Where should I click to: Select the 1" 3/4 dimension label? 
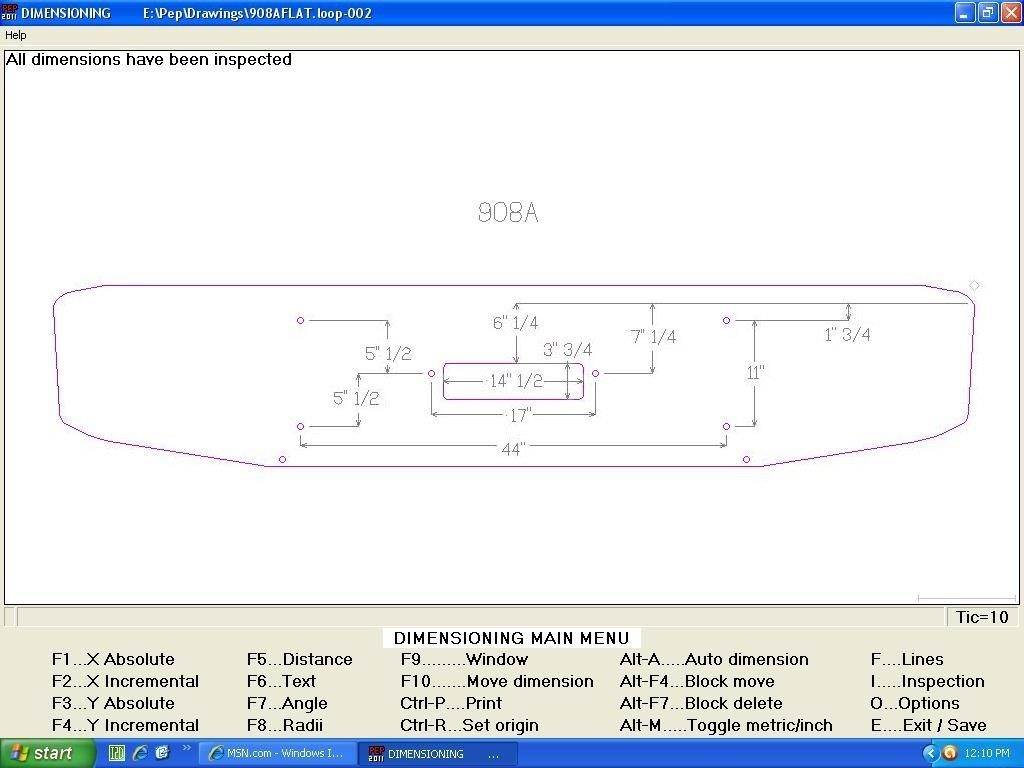[x=847, y=335]
